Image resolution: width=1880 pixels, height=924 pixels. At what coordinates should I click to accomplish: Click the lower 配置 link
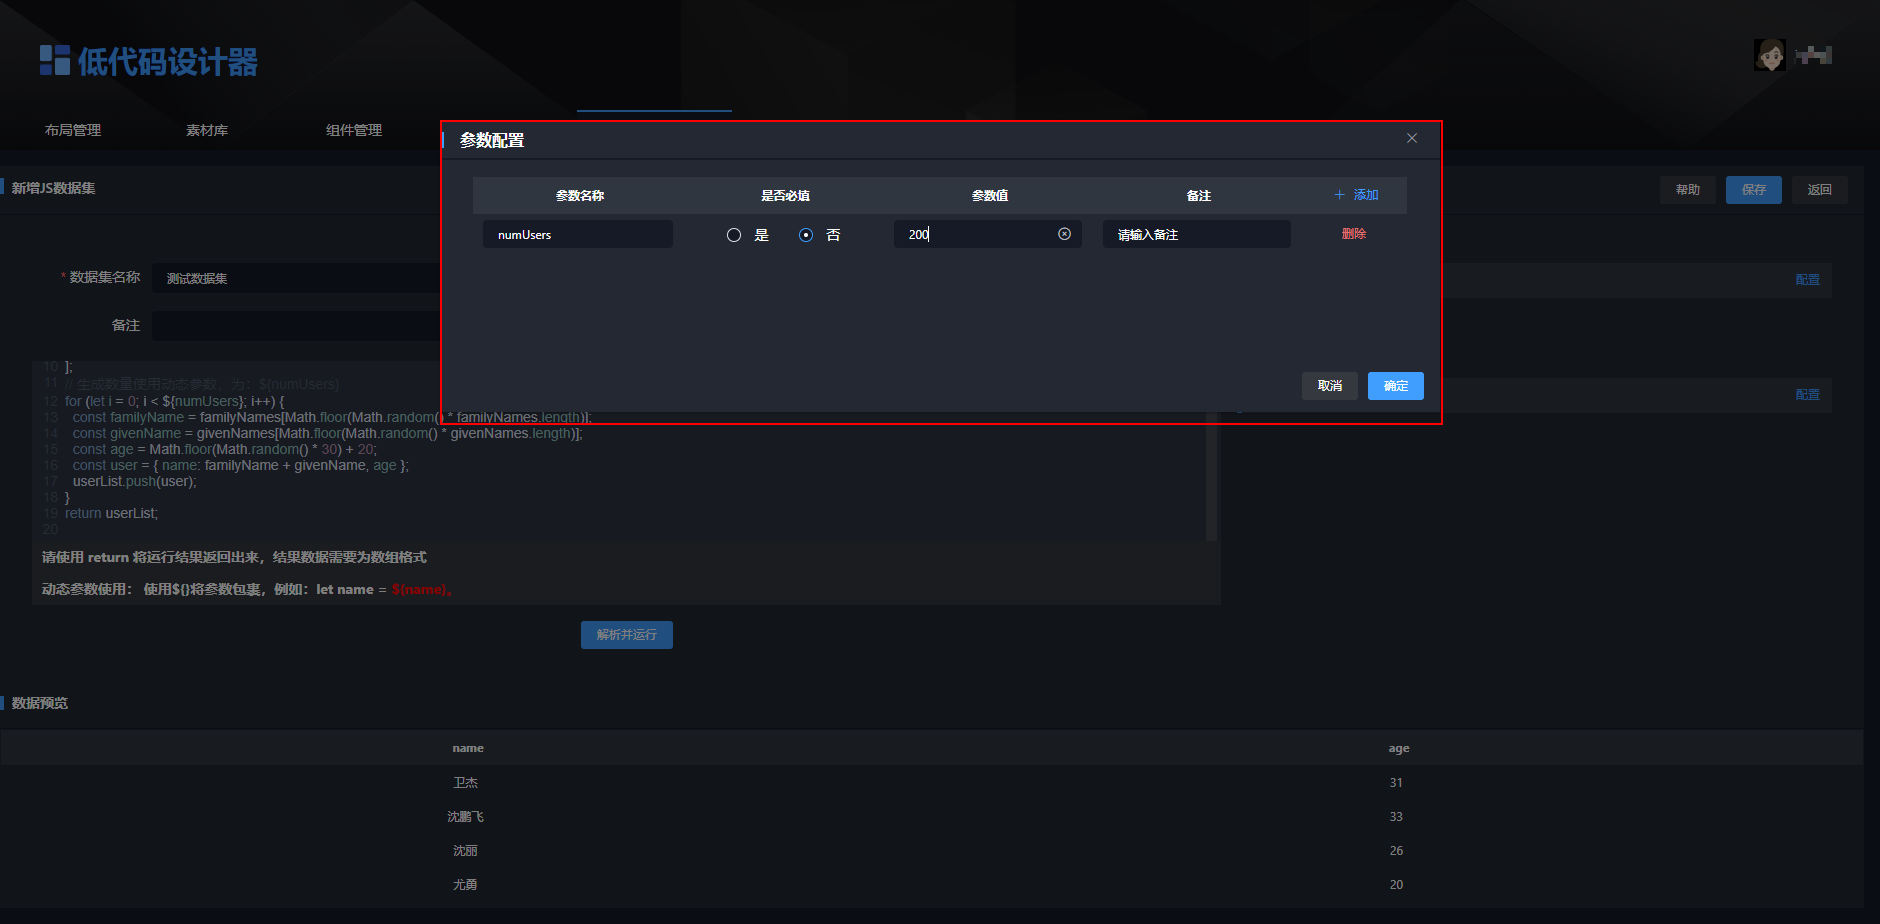[x=1808, y=395]
